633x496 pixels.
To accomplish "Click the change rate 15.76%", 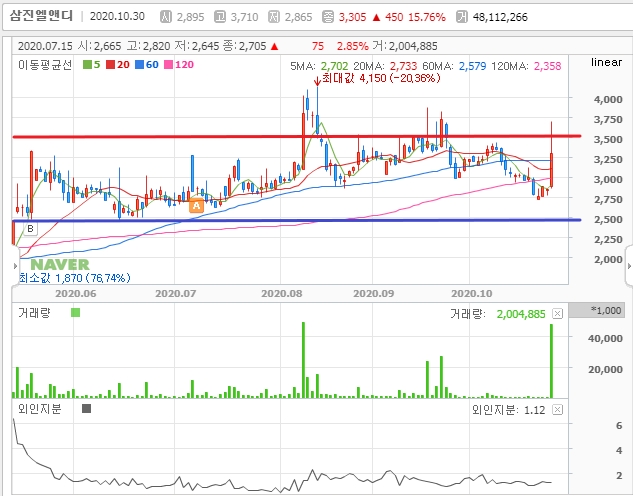I will tap(427, 17).
